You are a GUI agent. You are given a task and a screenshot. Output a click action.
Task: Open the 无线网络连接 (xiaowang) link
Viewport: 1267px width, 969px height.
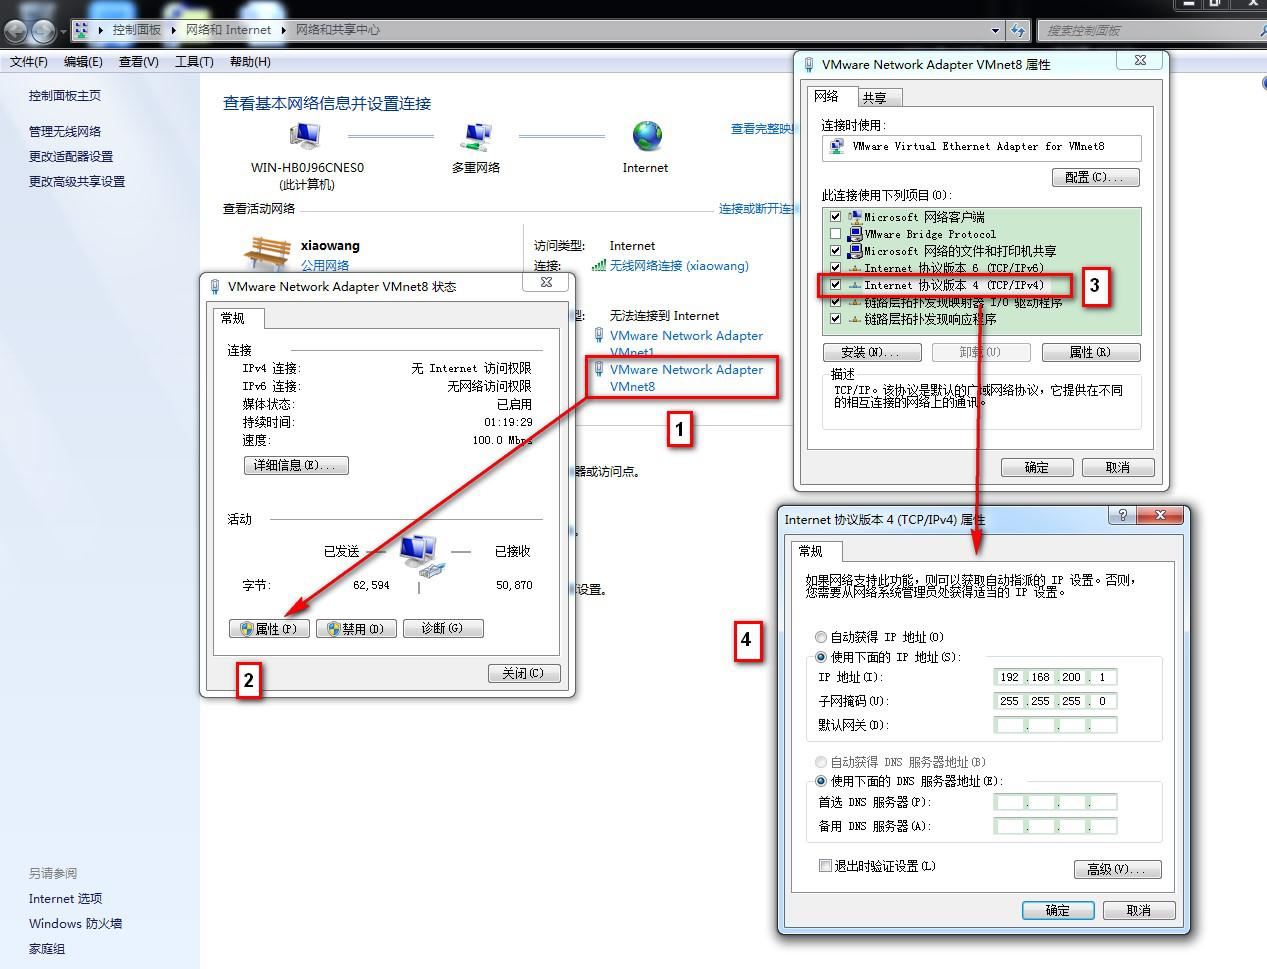679,265
